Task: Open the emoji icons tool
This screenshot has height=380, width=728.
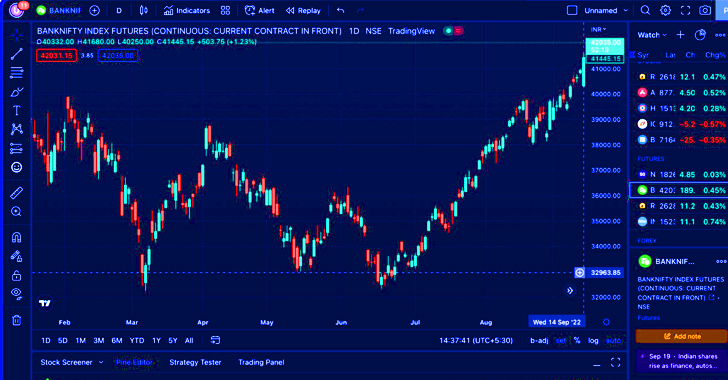Action: click(x=17, y=167)
